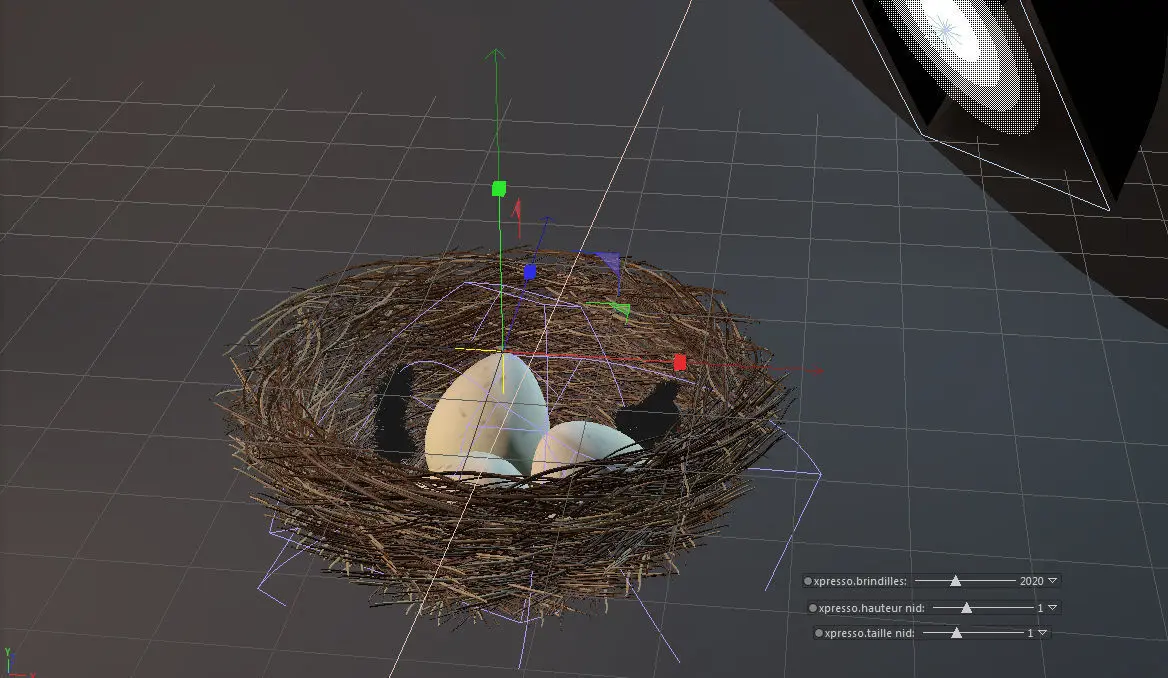The image size is (1168, 678).
Task: Toggle keyframe dot for xpresso.taille nid
Action: click(x=819, y=633)
